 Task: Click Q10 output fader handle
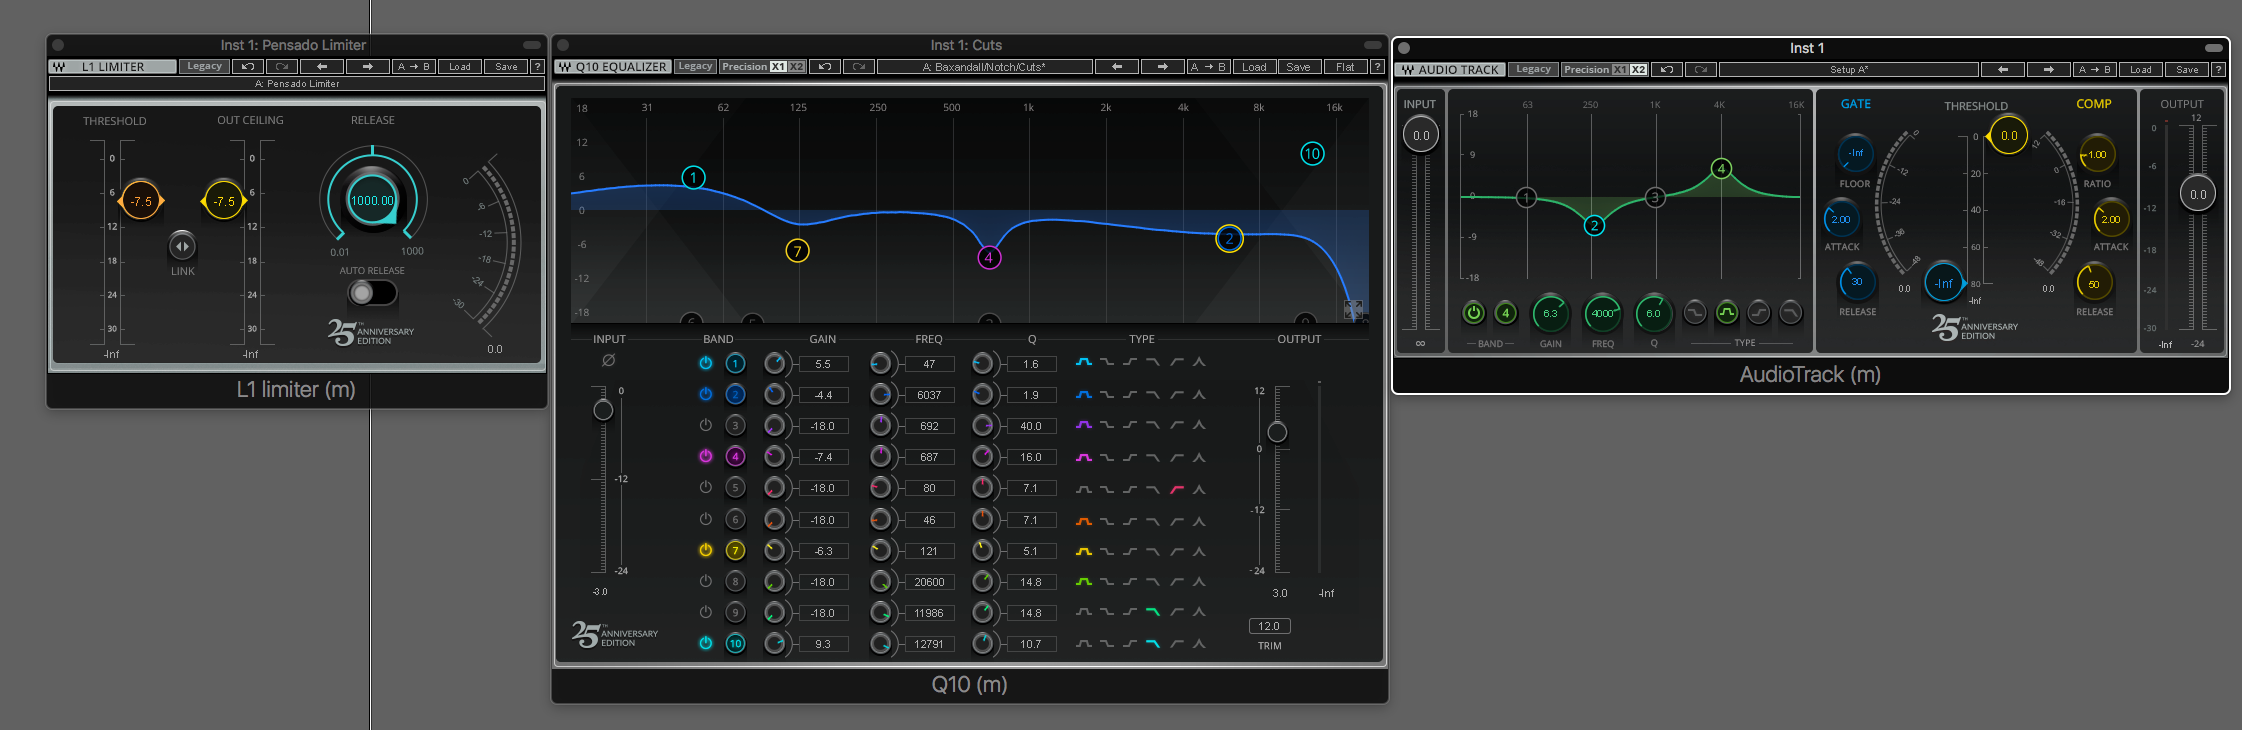point(1277,432)
